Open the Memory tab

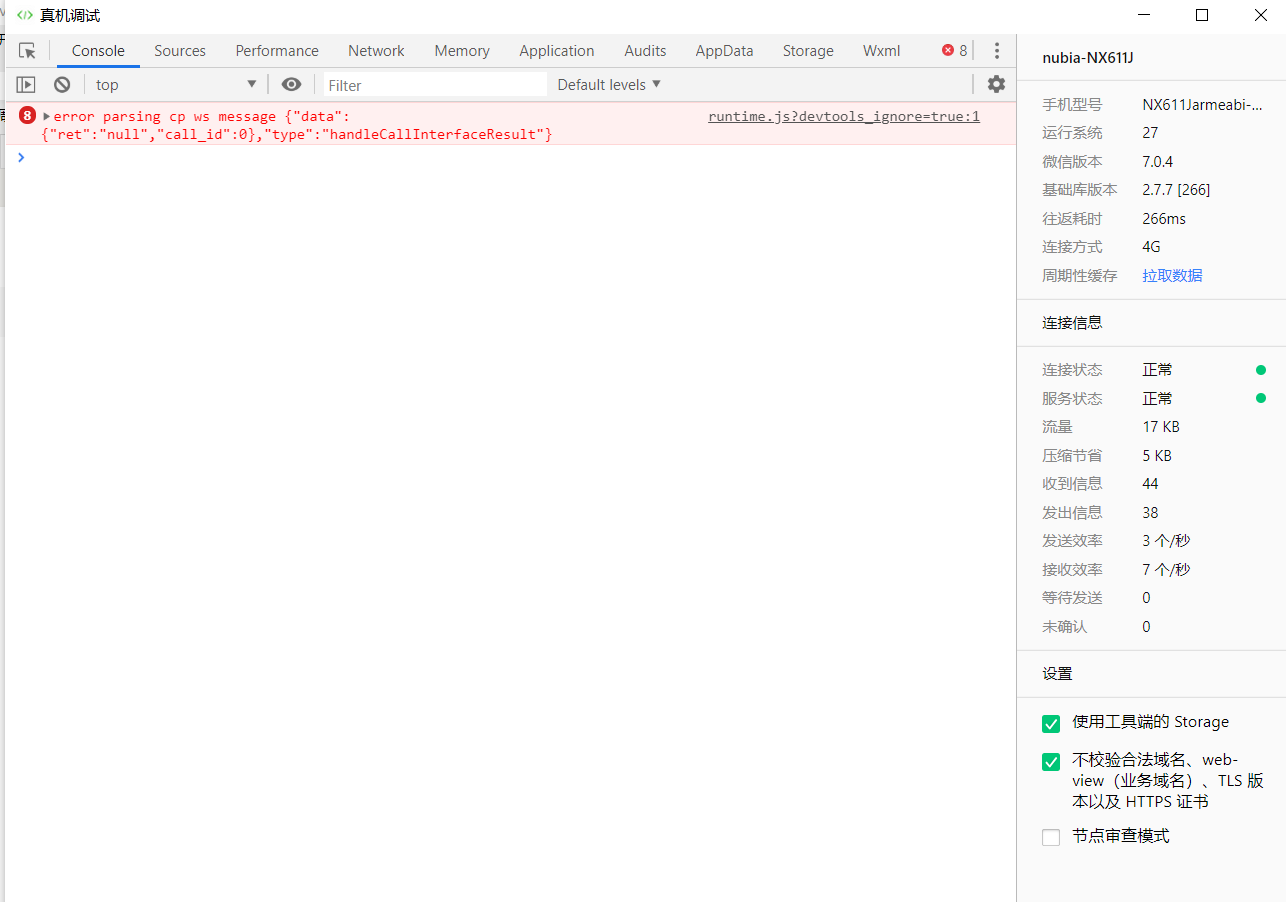pyautogui.click(x=462, y=51)
